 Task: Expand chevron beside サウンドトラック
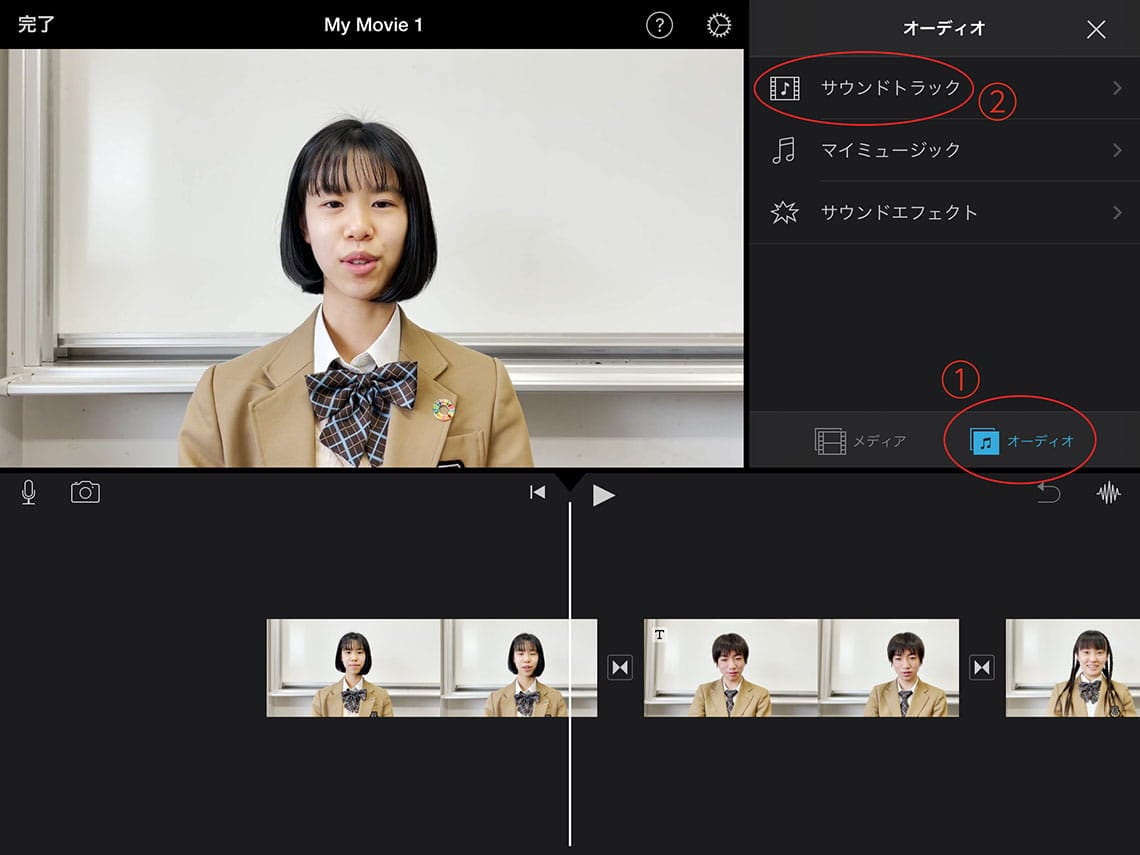[1117, 88]
